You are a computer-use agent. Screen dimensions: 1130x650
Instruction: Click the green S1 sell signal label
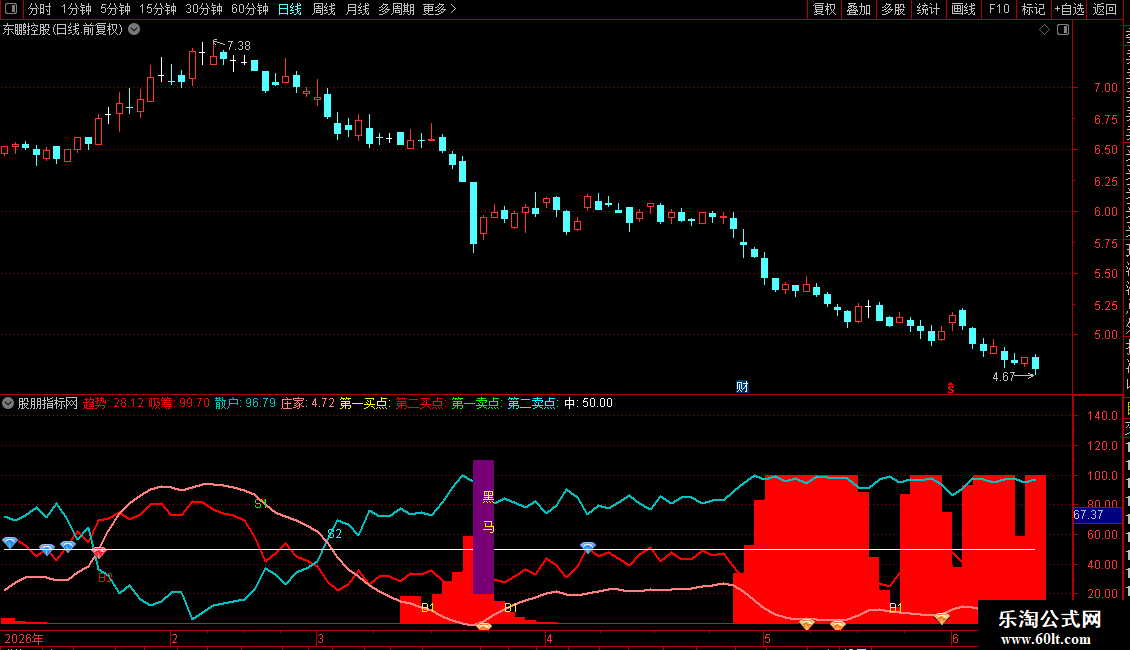click(261, 503)
